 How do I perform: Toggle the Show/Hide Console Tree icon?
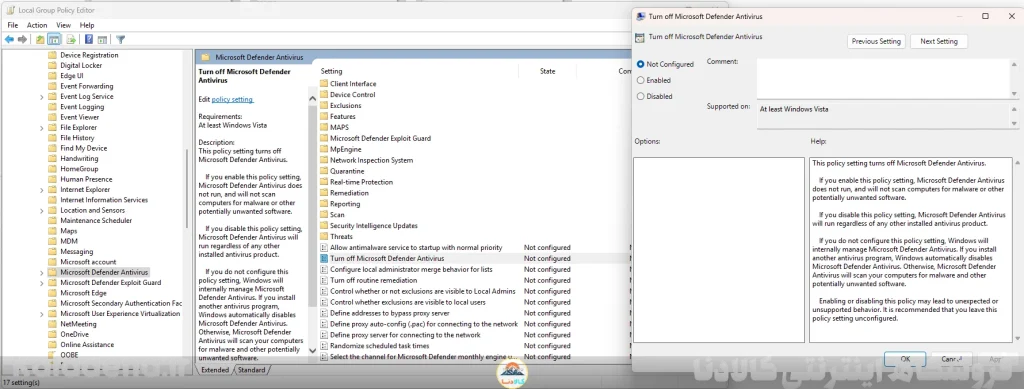pyautogui.click(x=54, y=39)
